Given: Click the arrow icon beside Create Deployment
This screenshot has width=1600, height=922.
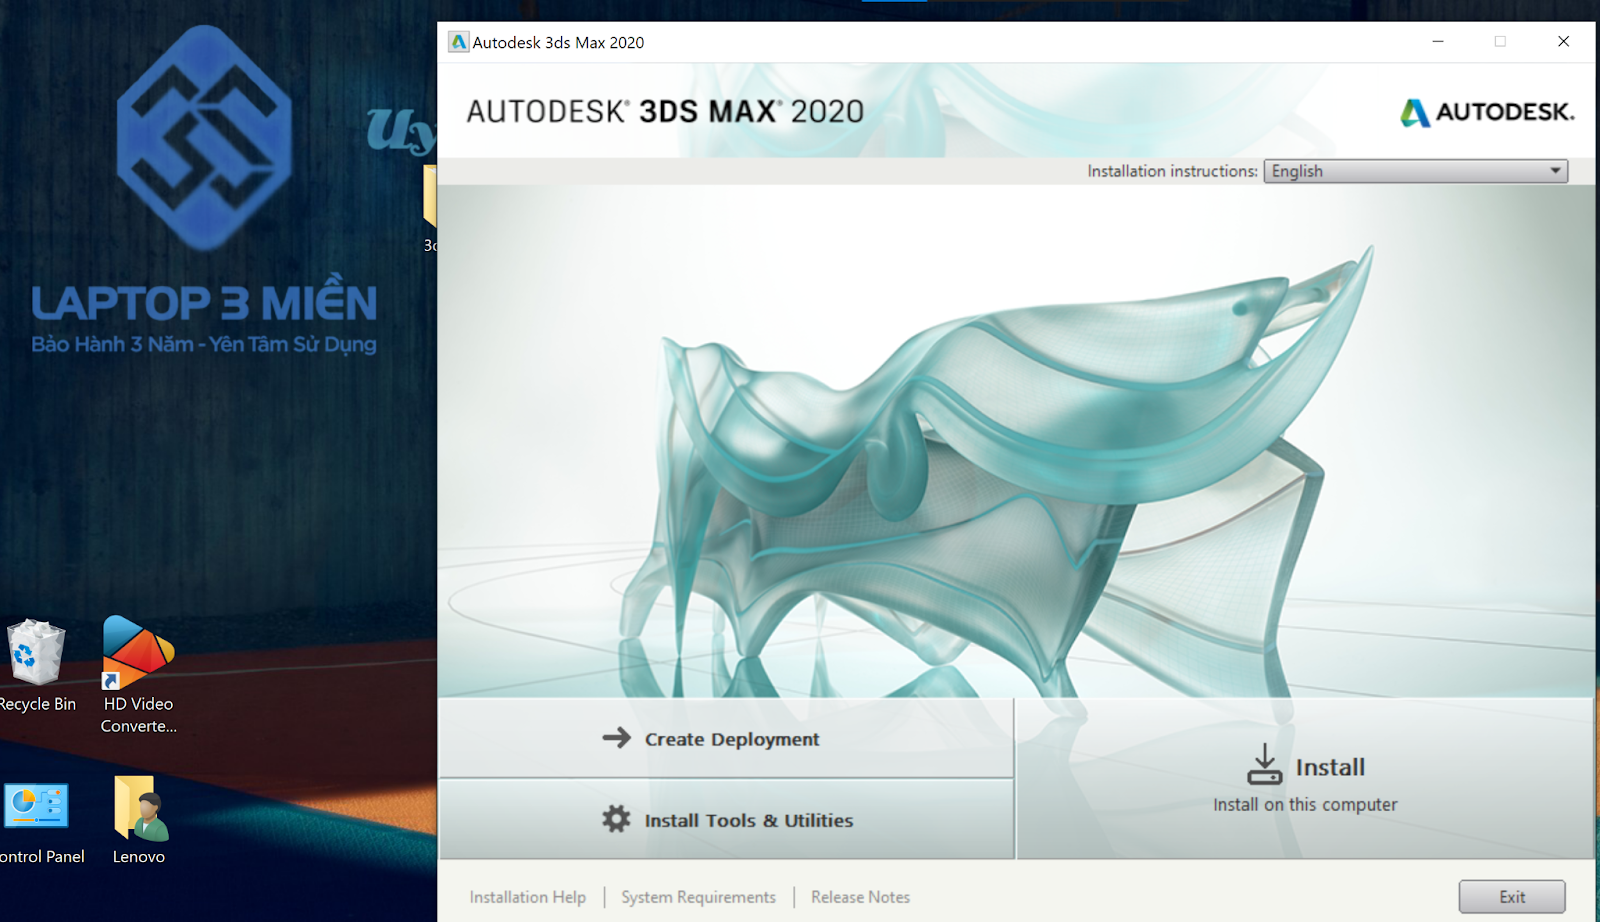Looking at the screenshot, I should pyautogui.click(x=616, y=738).
